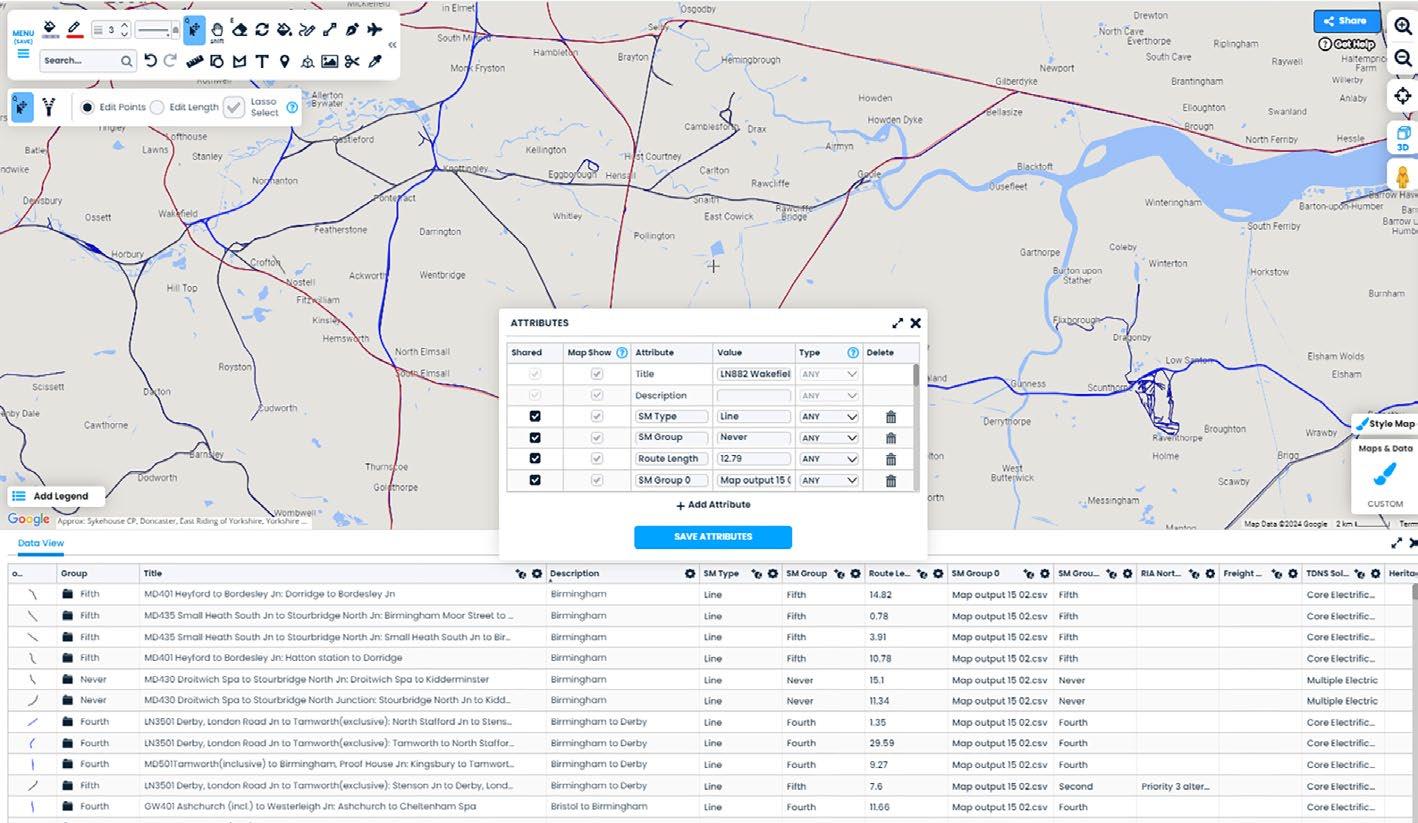
Task: Toggle the Lasso Select checkbox
Action: (x=234, y=107)
